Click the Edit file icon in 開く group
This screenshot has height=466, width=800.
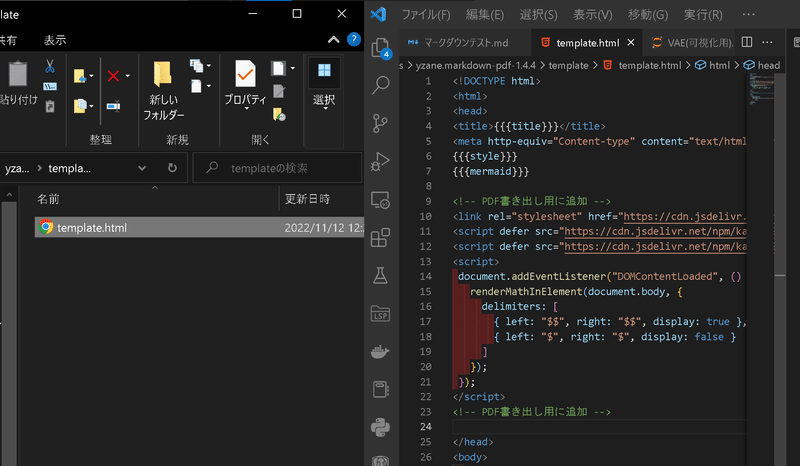coord(279,91)
